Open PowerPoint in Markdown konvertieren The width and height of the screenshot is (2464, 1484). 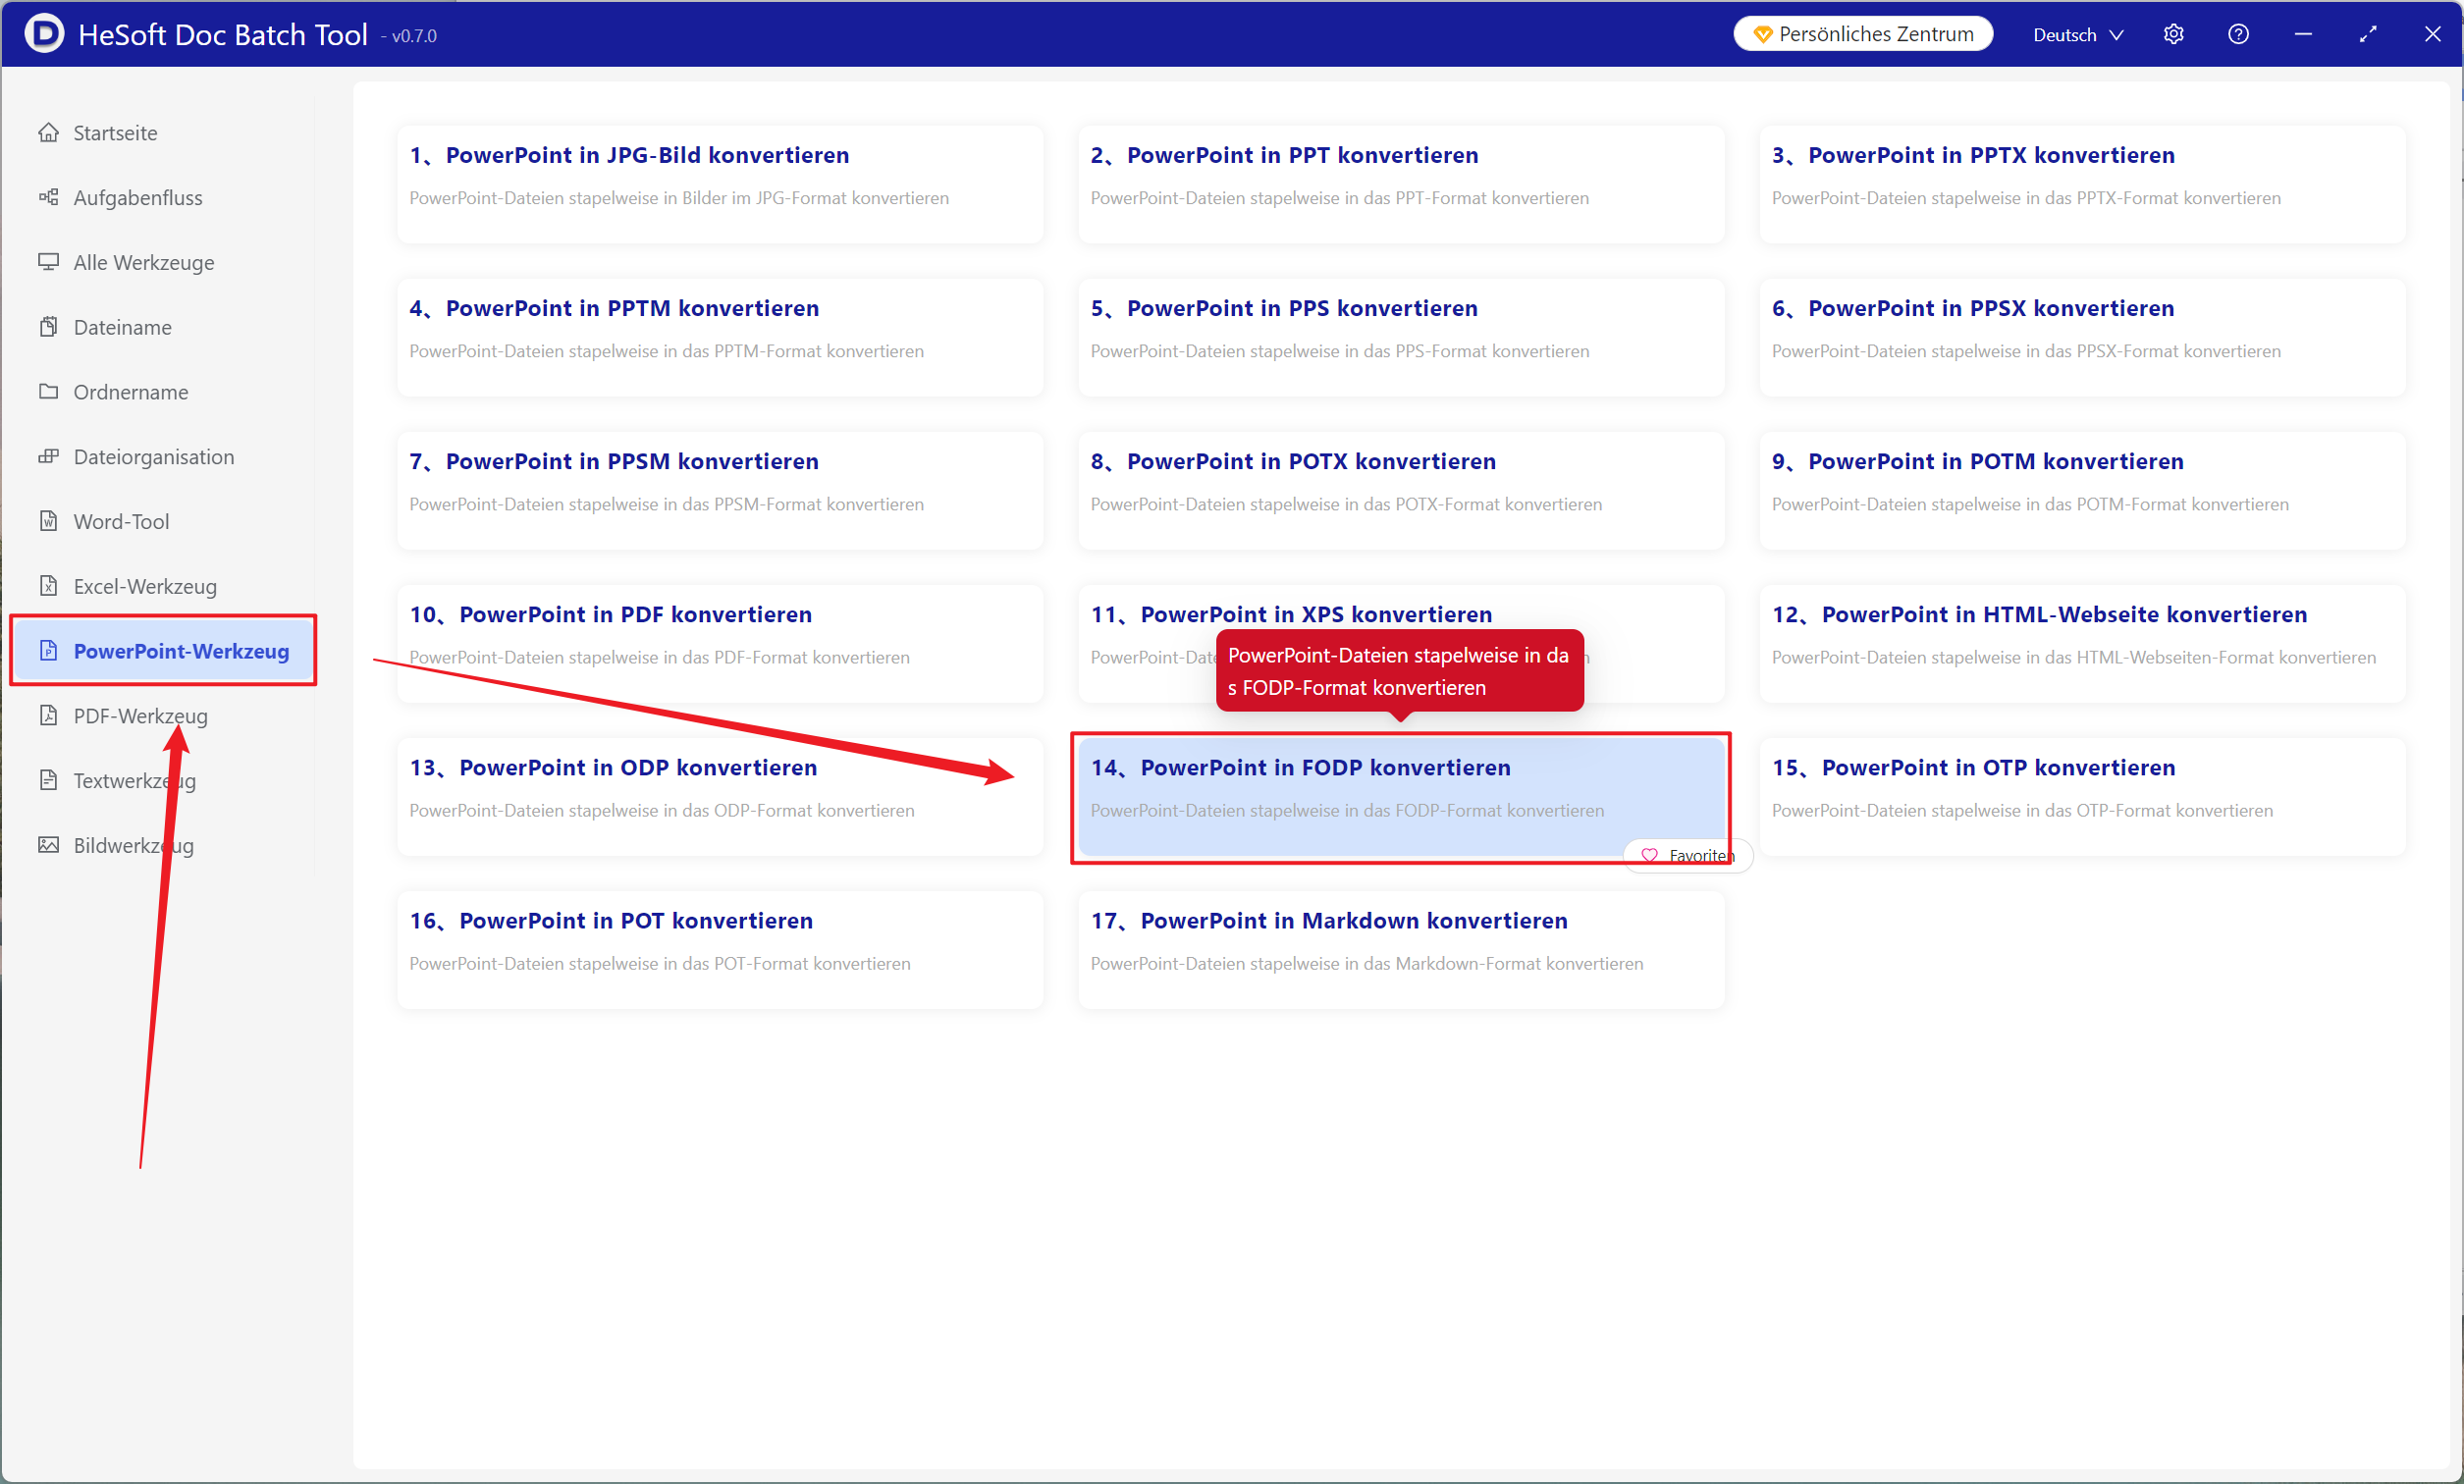point(1401,948)
